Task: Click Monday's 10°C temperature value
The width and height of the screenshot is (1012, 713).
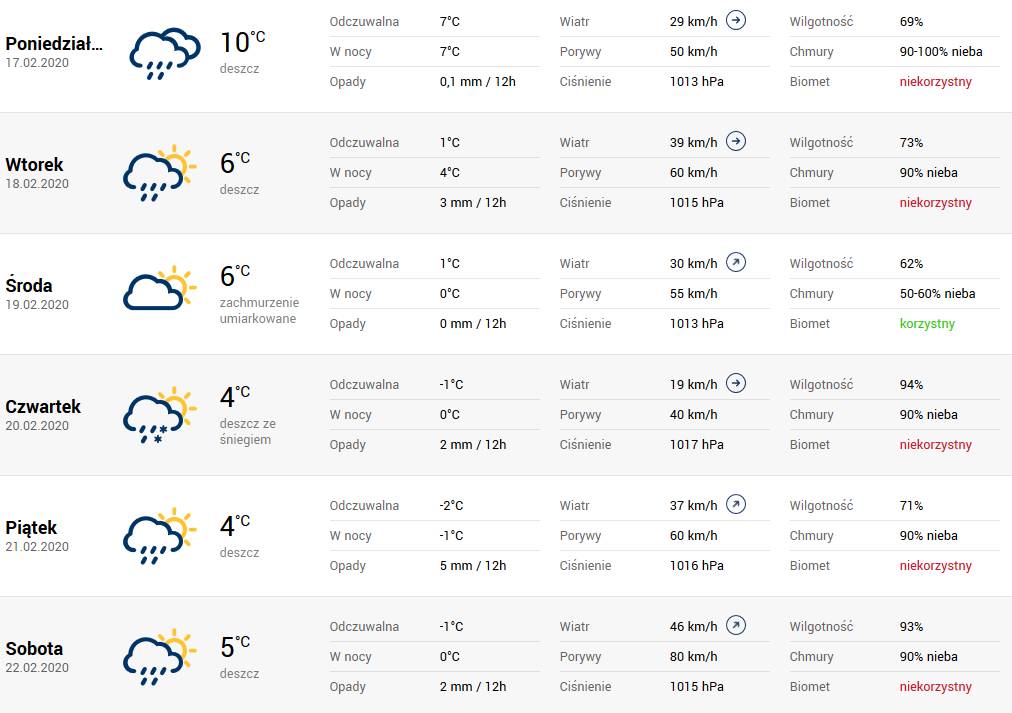Action: pos(243,43)
